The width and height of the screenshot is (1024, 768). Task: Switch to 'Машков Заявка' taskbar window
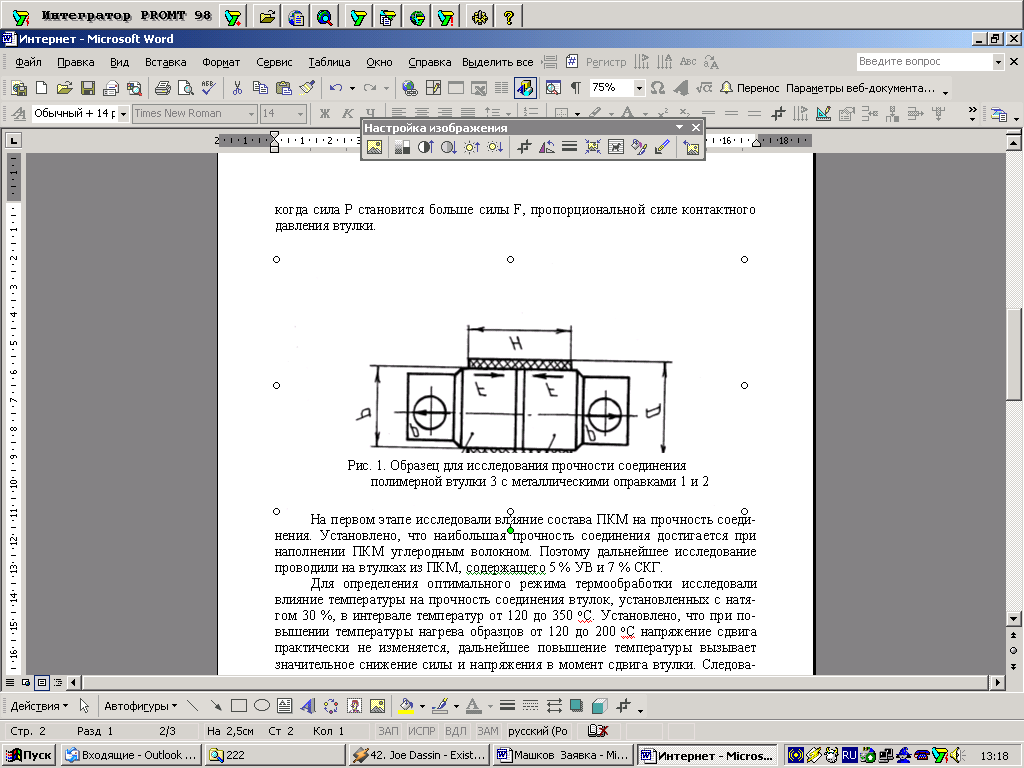click(564, 755)
